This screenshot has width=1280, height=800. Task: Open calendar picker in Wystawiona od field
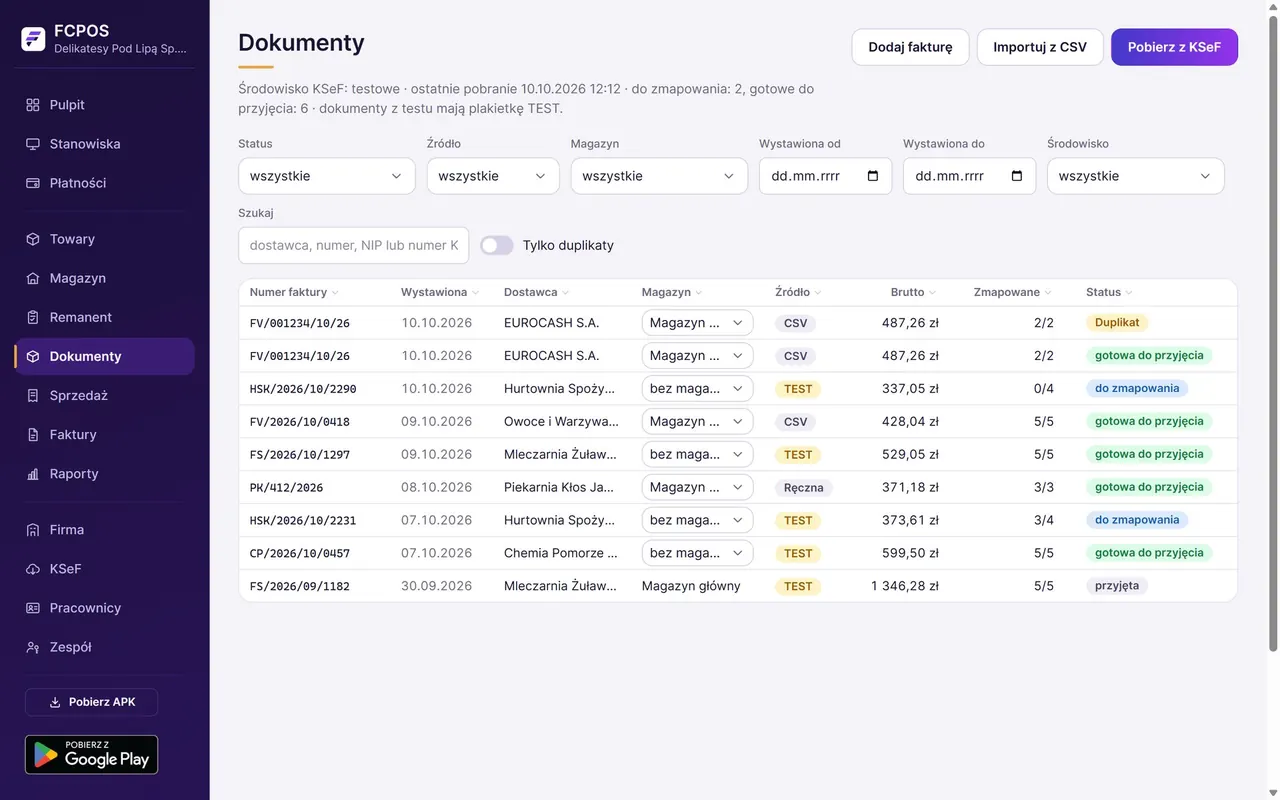tap(873, 176)
